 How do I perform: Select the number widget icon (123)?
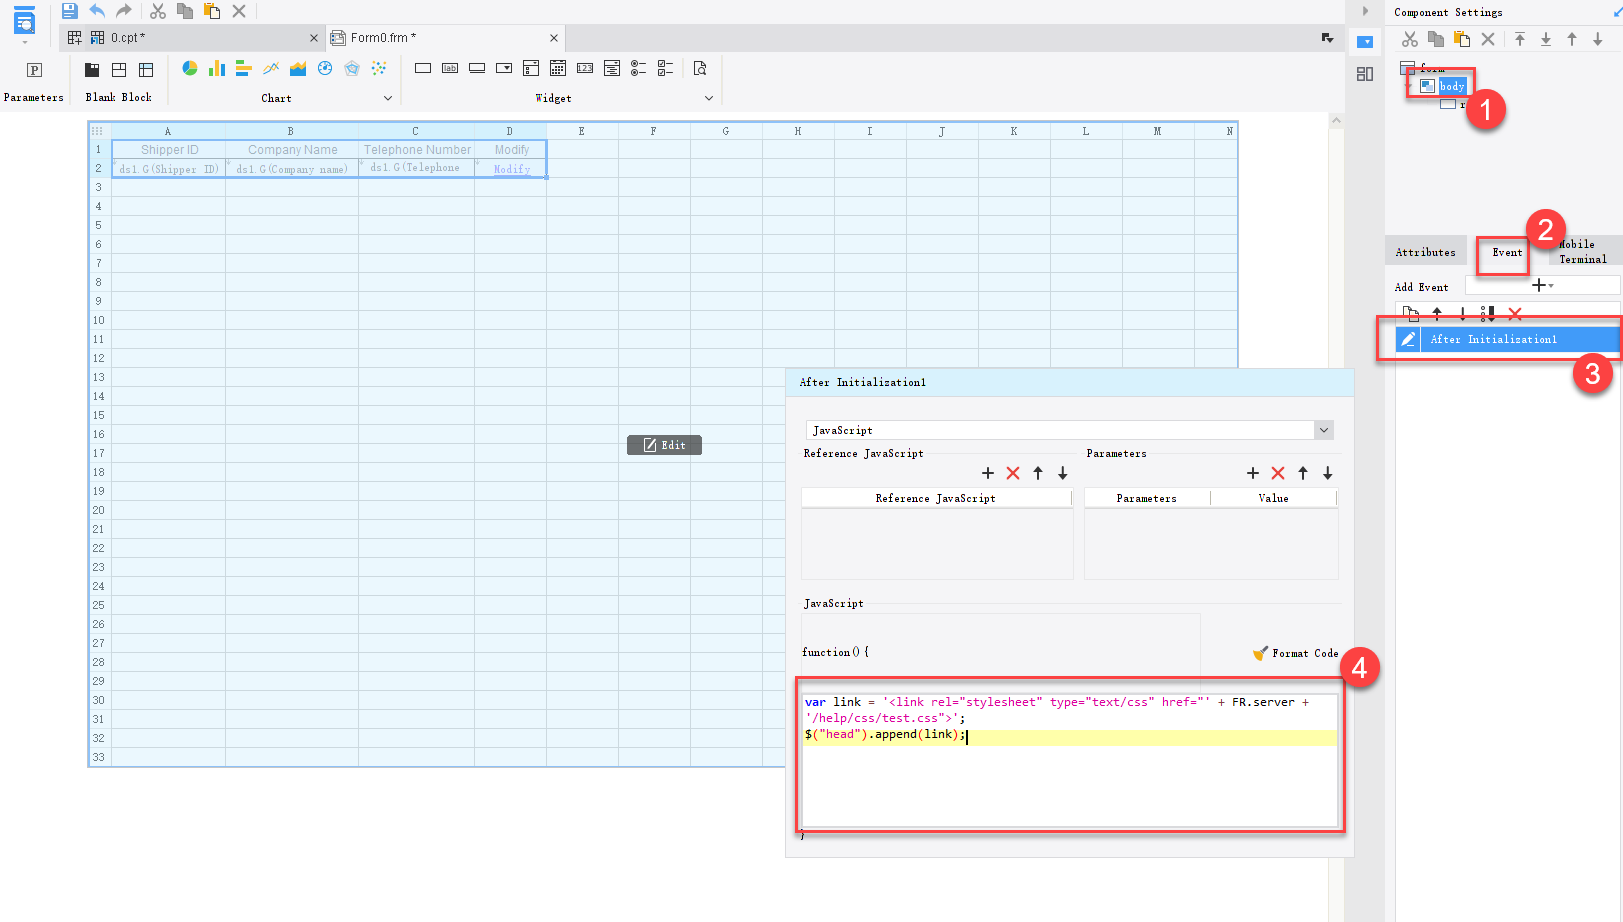click(x=585, y=68)
